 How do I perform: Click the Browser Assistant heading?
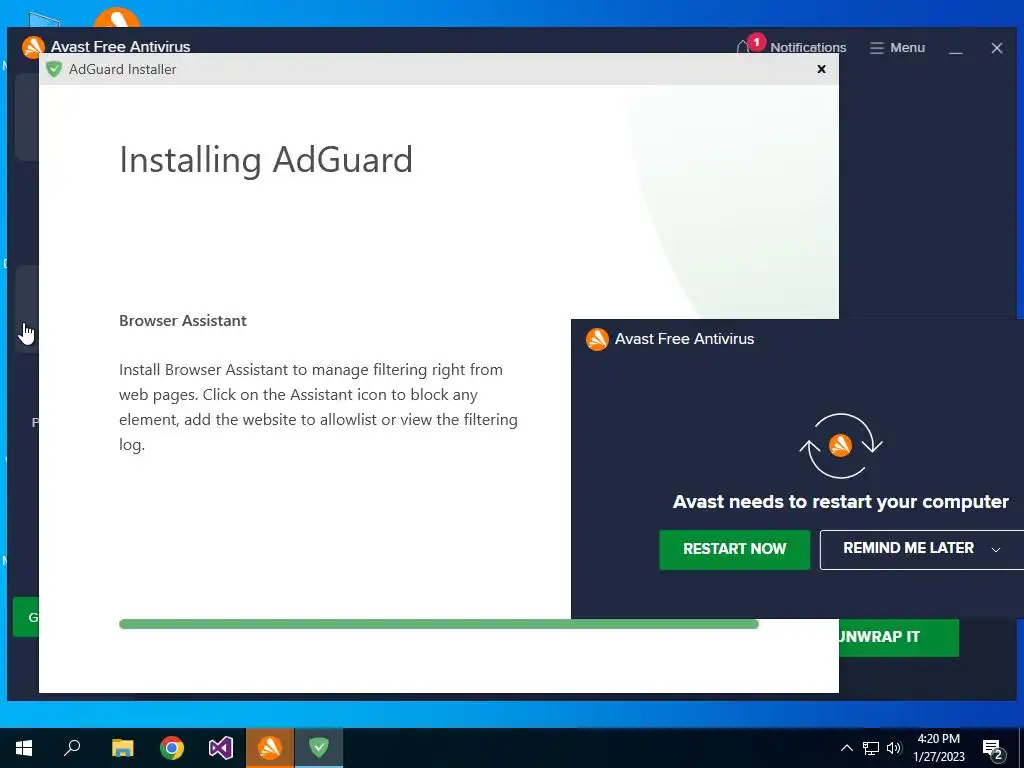pyautogui.click(x=183, y=321)
